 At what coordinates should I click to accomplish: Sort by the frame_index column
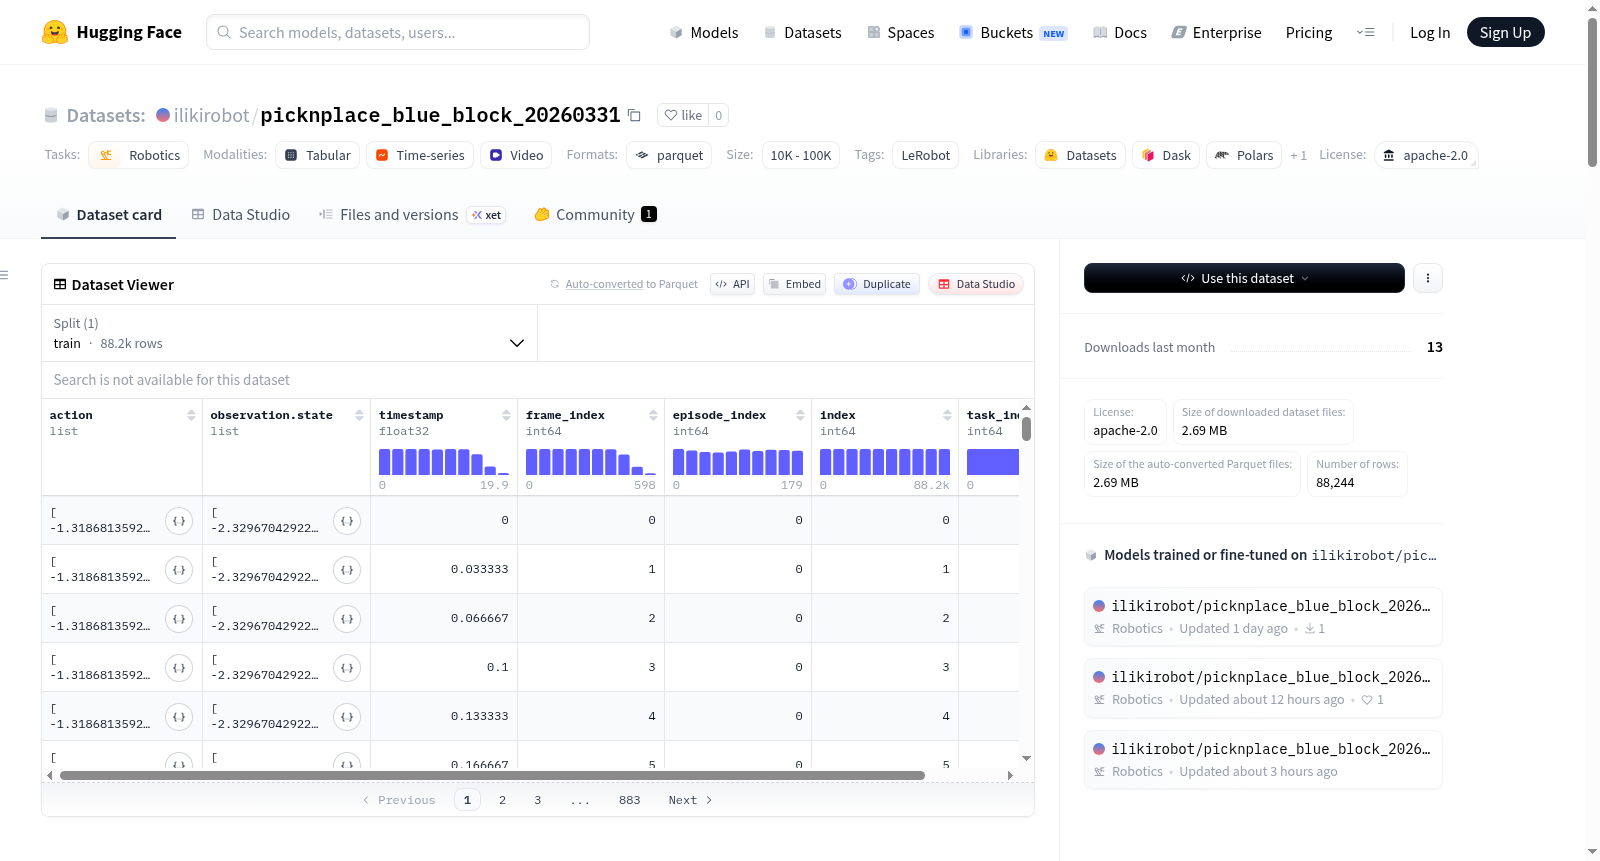(653, 415)
